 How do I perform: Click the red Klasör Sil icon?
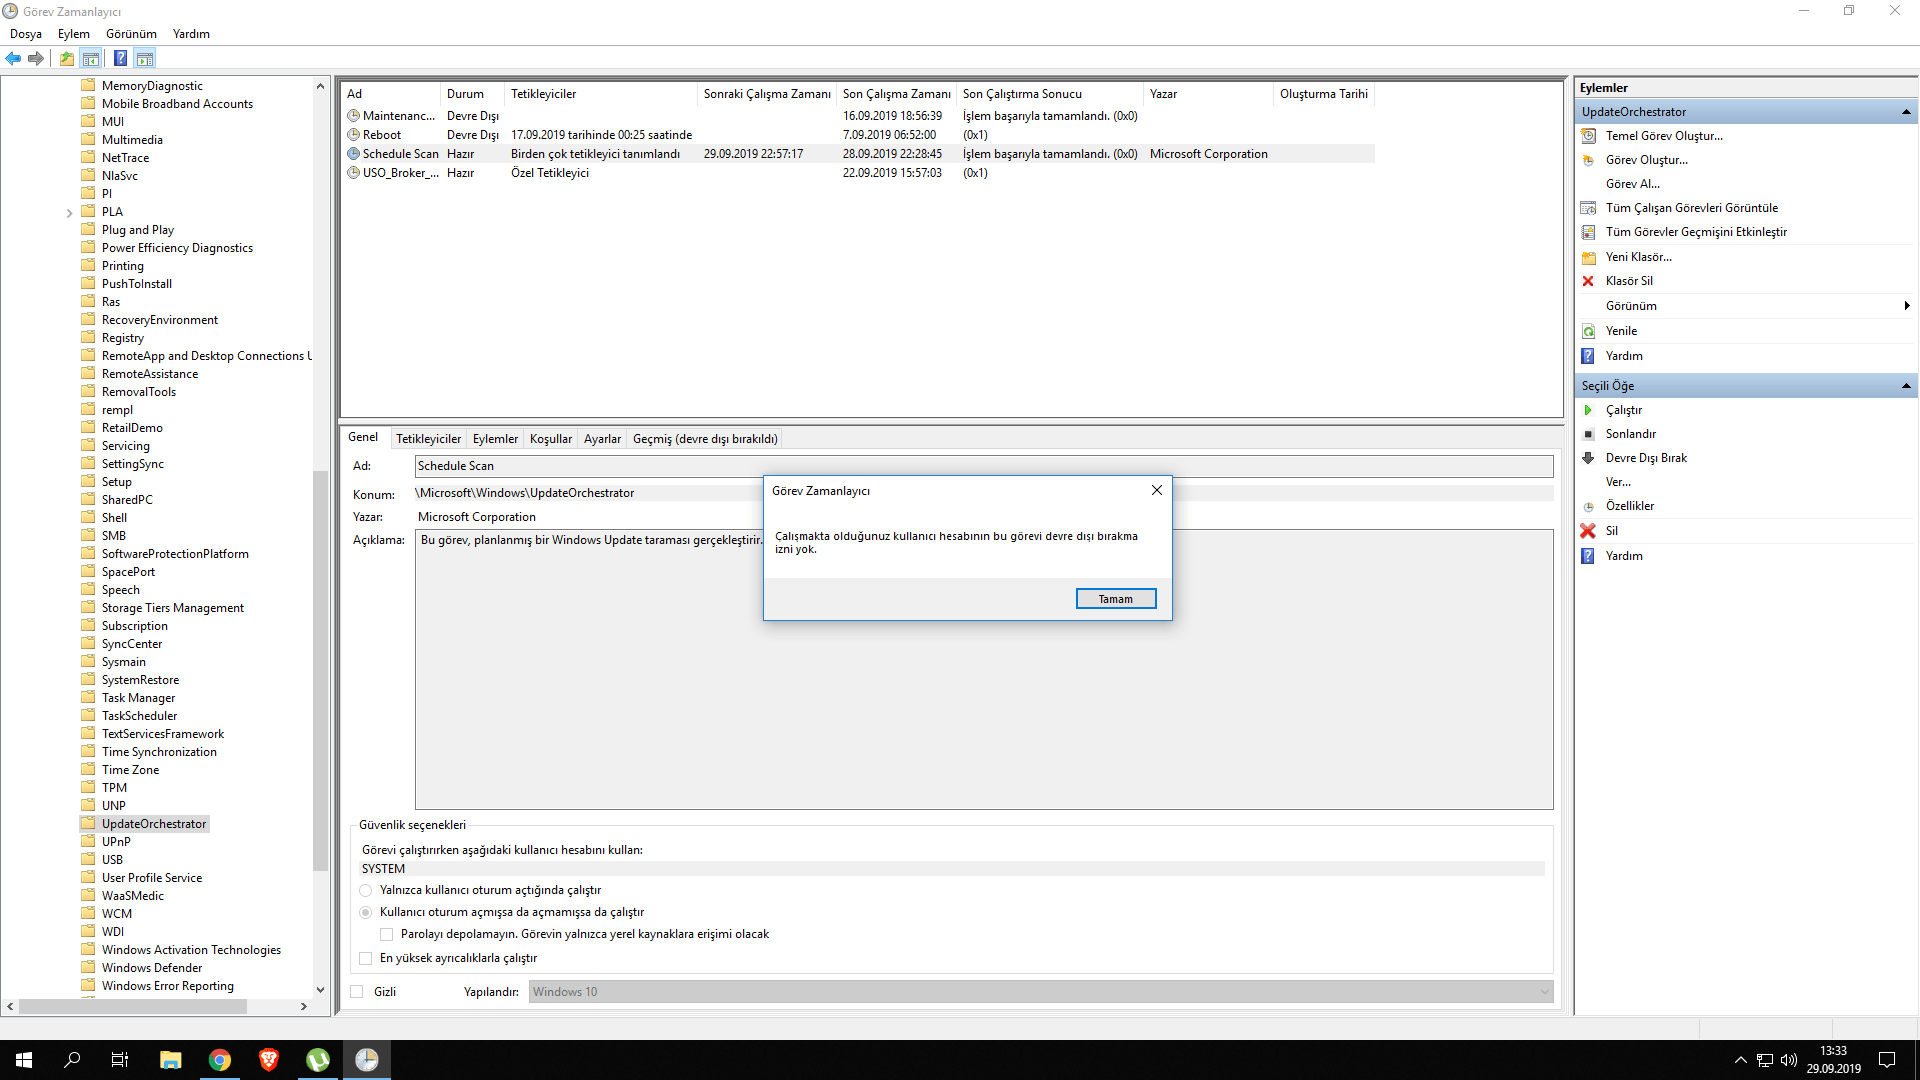(x=1588, y=281)
